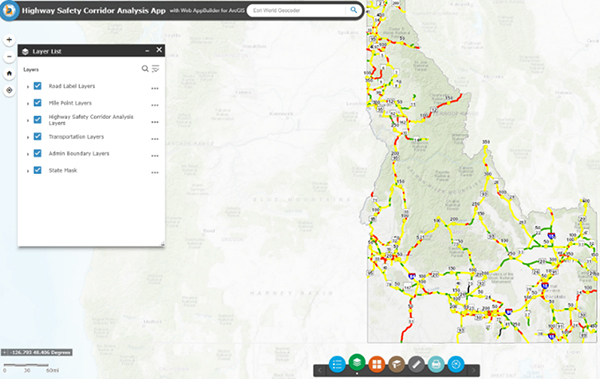Screen dimensions: 600x379
Task: Uncheck Road Label Layers visibility
Action: tap(38, 86)
